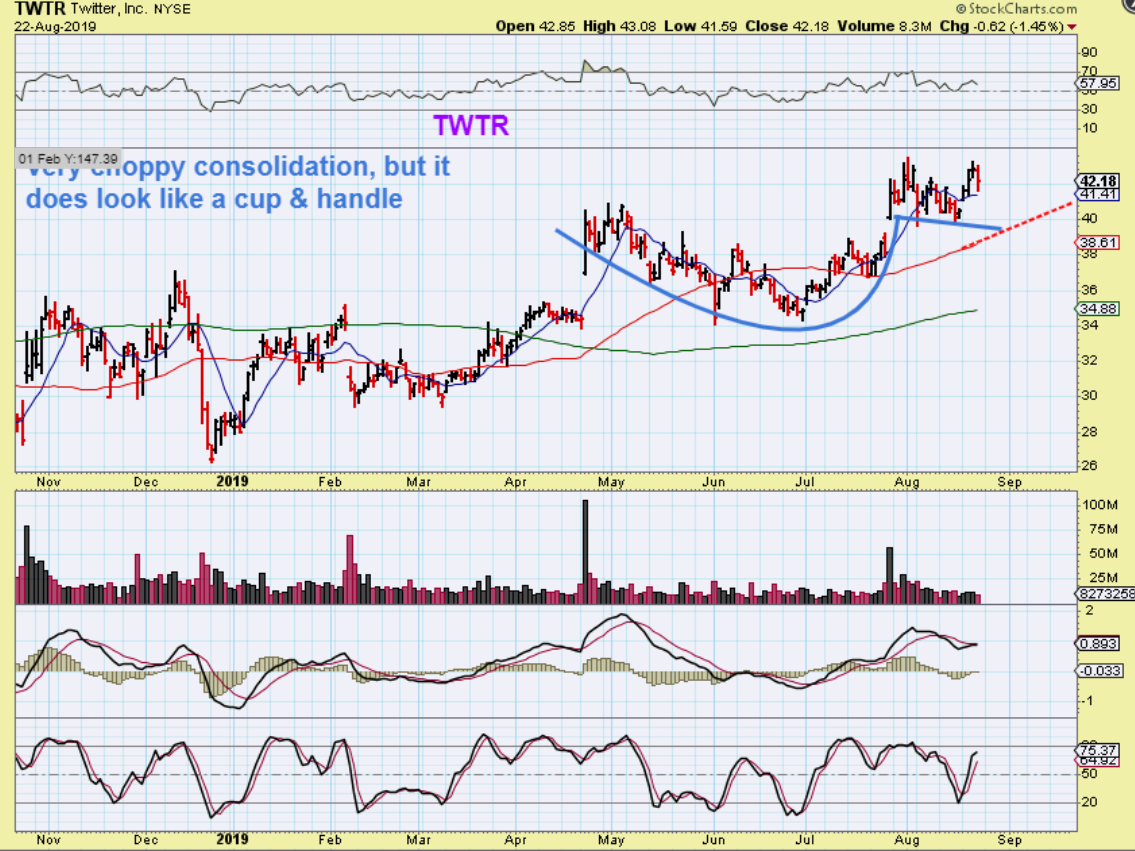The image size is (1135, 851).
Task: Click 'Sep' on the date axis under the price panel
Action: tap(1010, 482)
